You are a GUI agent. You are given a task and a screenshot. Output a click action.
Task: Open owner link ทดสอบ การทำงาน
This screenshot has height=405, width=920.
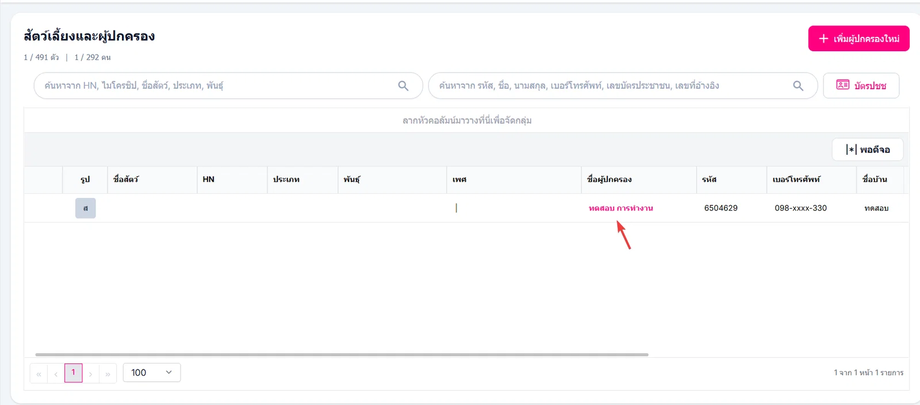[621, 208]
